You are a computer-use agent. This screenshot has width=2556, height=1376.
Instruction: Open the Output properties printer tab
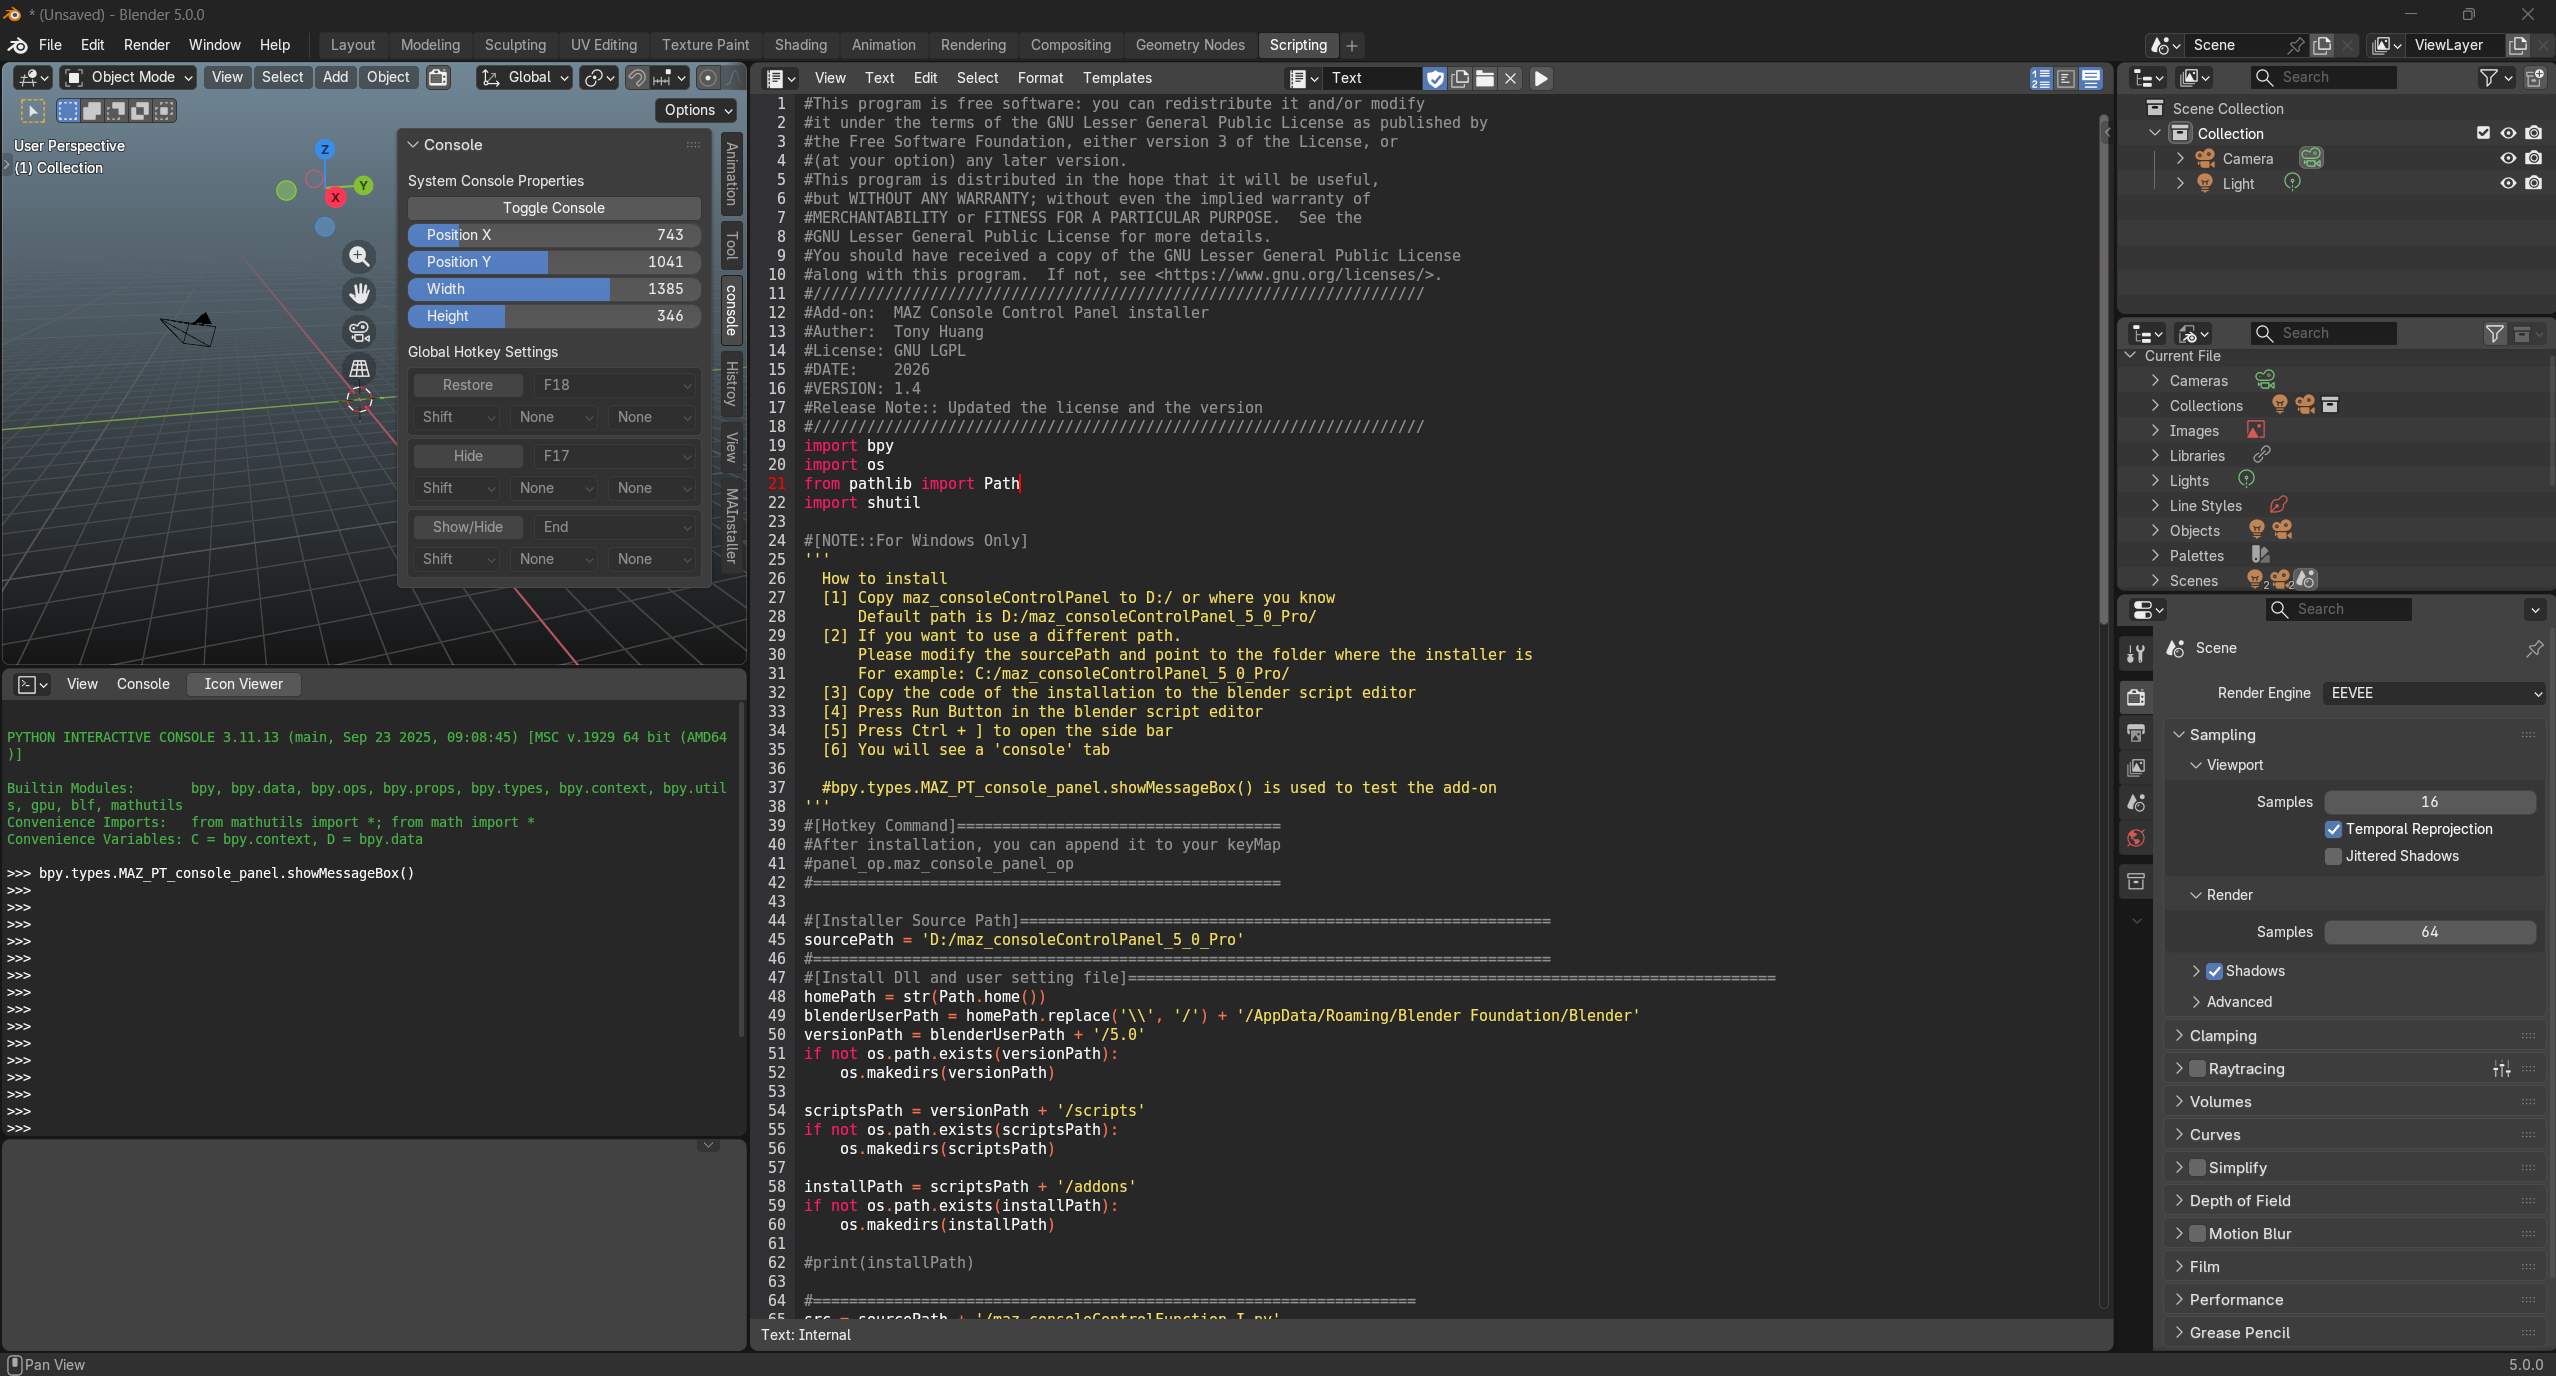[2136, 733]
